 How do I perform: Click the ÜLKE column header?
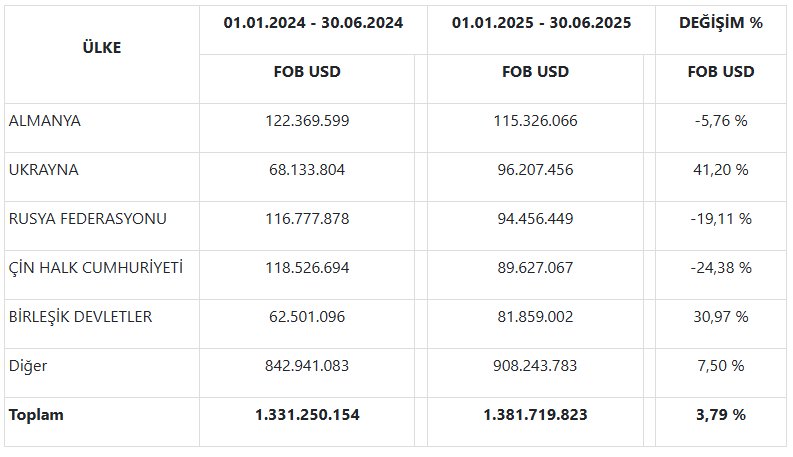click(101, 47)
